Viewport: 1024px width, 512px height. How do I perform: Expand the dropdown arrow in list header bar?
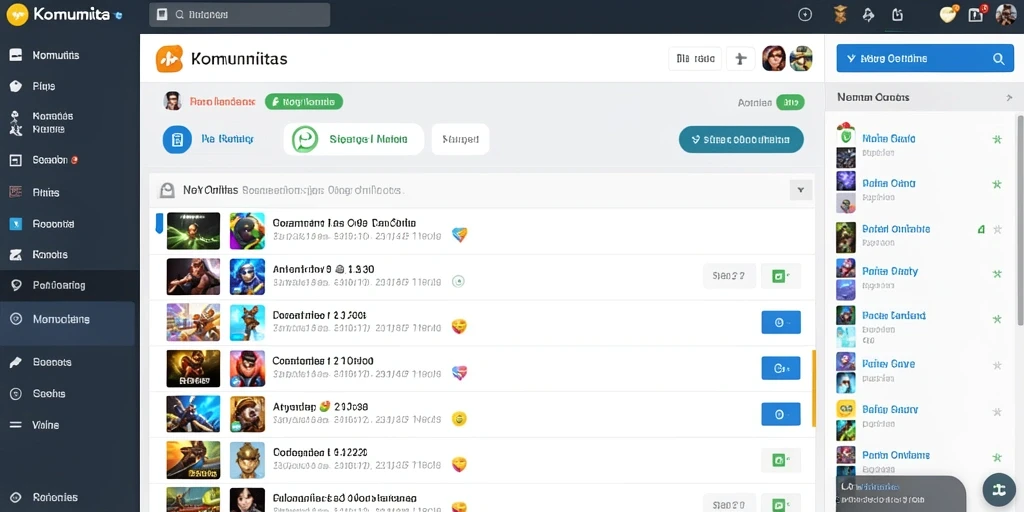click(801, 190)
